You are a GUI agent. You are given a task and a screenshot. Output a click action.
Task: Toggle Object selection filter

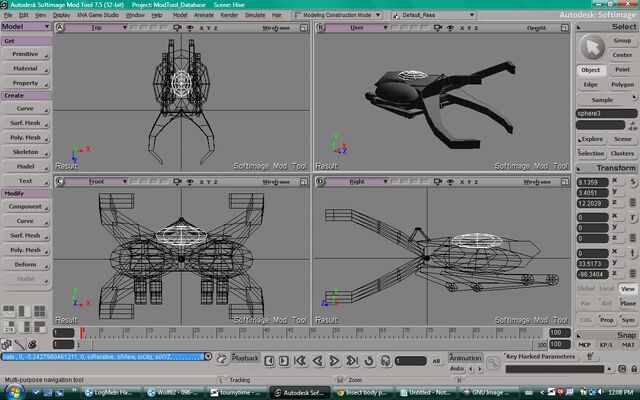pyautogui.click(x=591, y=70)
